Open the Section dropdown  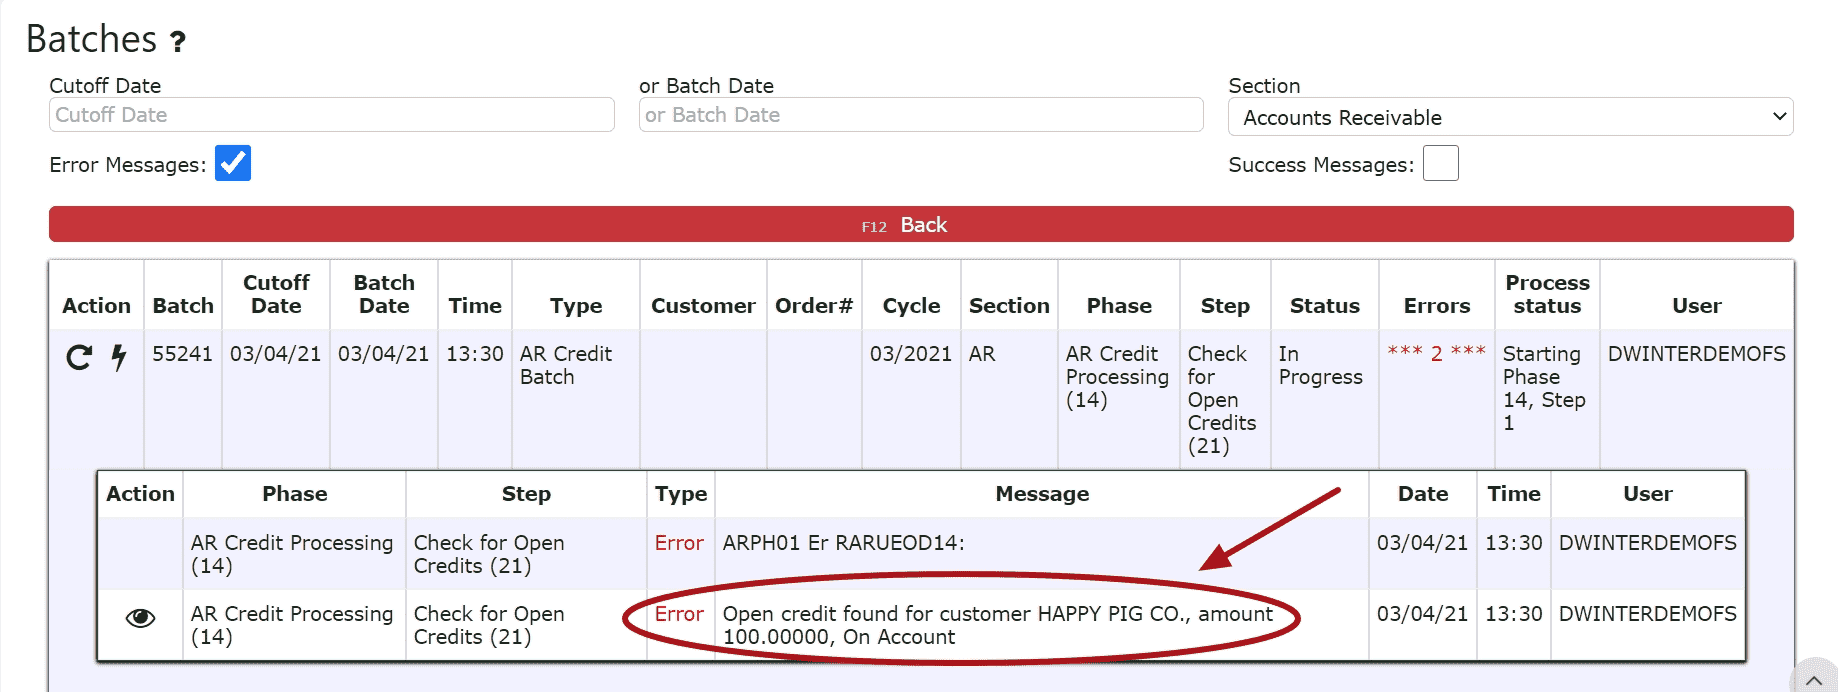coord(1510,117)
